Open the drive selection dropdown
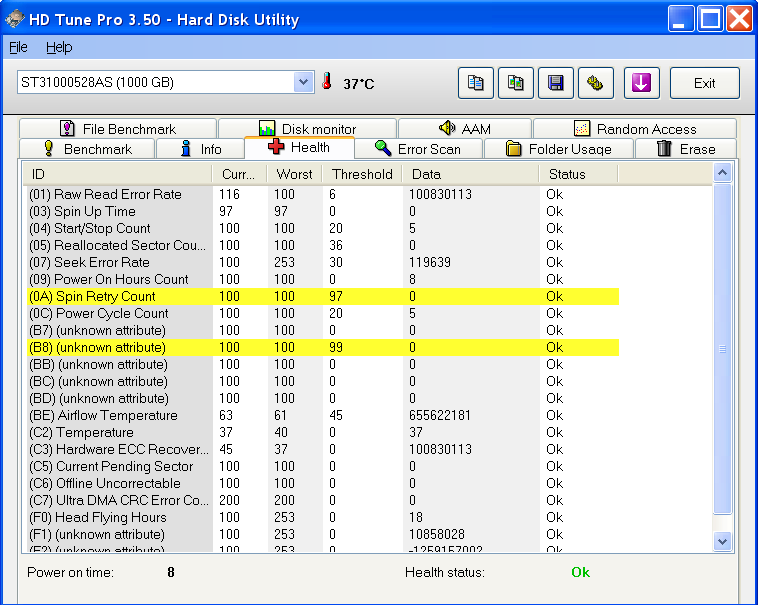The image size is (758, 605). point(304,83)
